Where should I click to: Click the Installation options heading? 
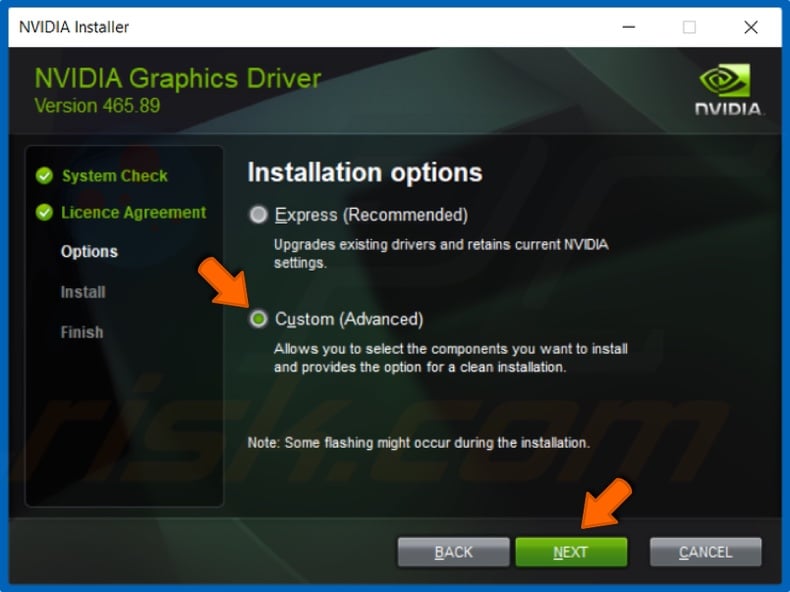365,172
